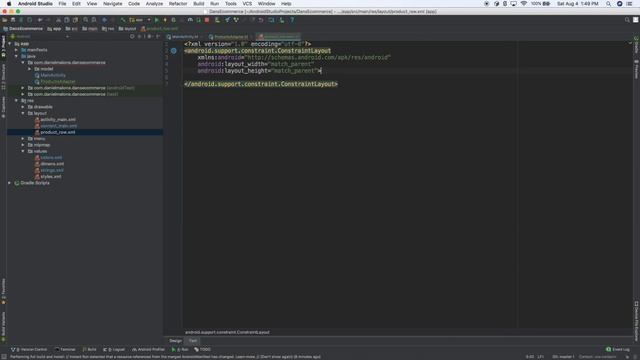The height and width of the screenshot is (360, 640).
Task: Collapse the res folder
Action: 16,100
